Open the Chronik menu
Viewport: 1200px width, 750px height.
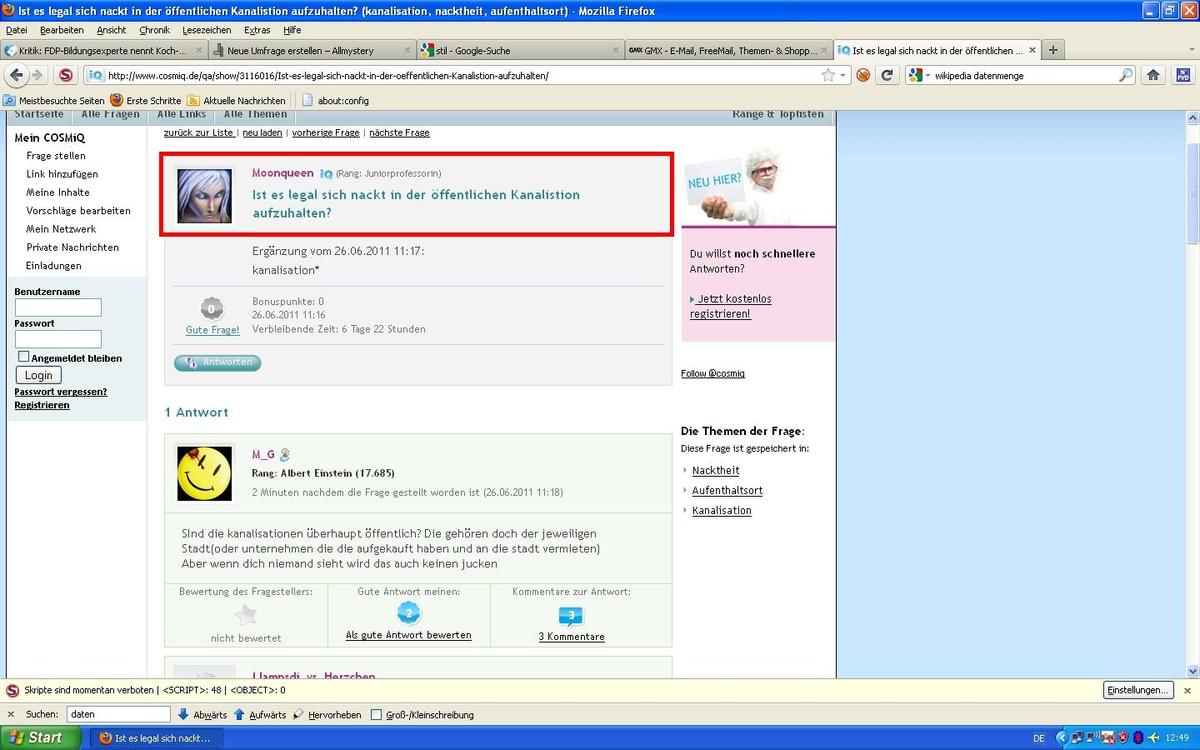click(x=154, y=30)
